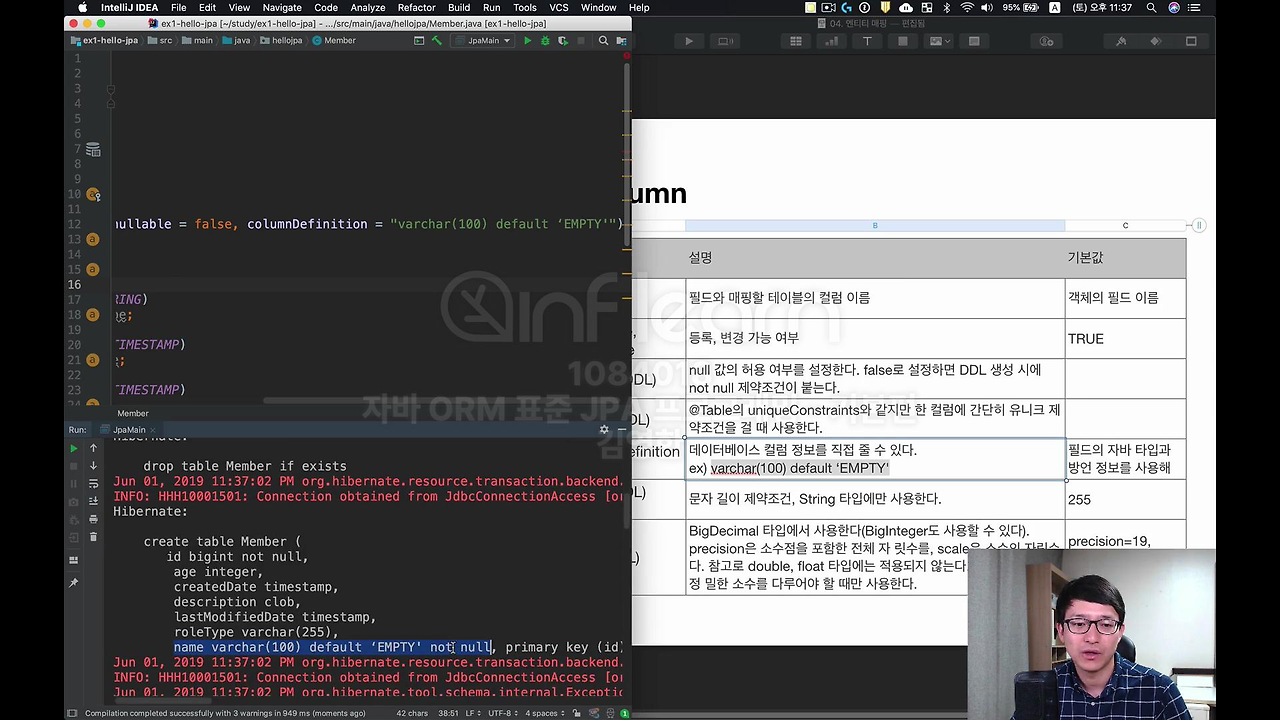The width and height of the screenshot is (1280, 720).
Task: Click up-arrow stack trace icon in Run panel
Action: pos(93,448)
